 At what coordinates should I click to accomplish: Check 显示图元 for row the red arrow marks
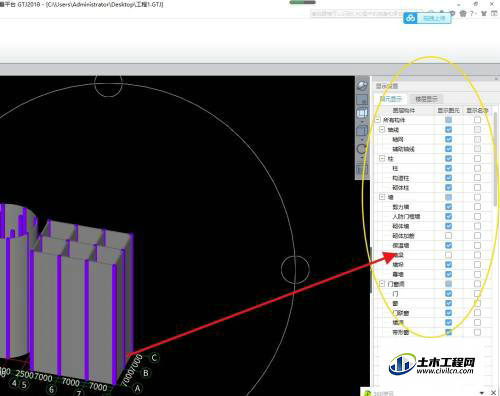[x=448, y=255]
